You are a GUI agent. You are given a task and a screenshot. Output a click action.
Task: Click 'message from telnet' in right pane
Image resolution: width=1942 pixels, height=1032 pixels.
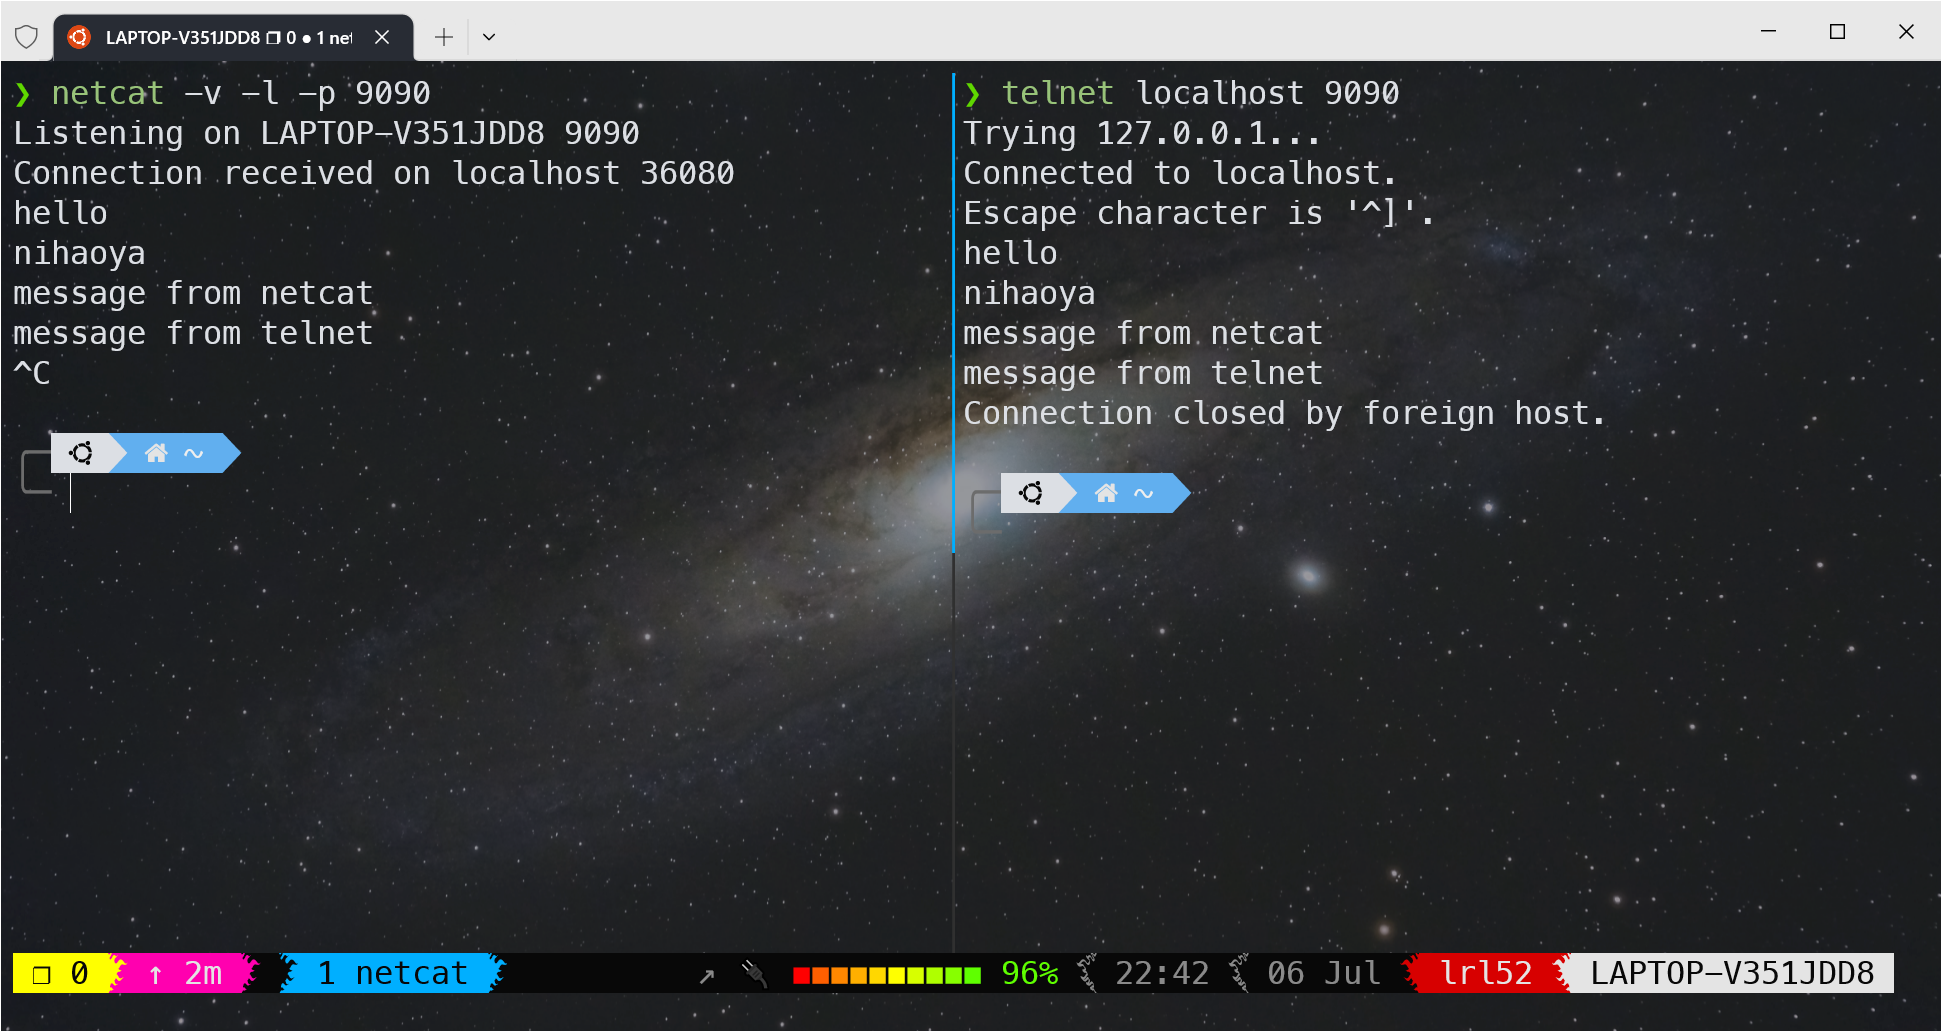[x=1143, y=373]
